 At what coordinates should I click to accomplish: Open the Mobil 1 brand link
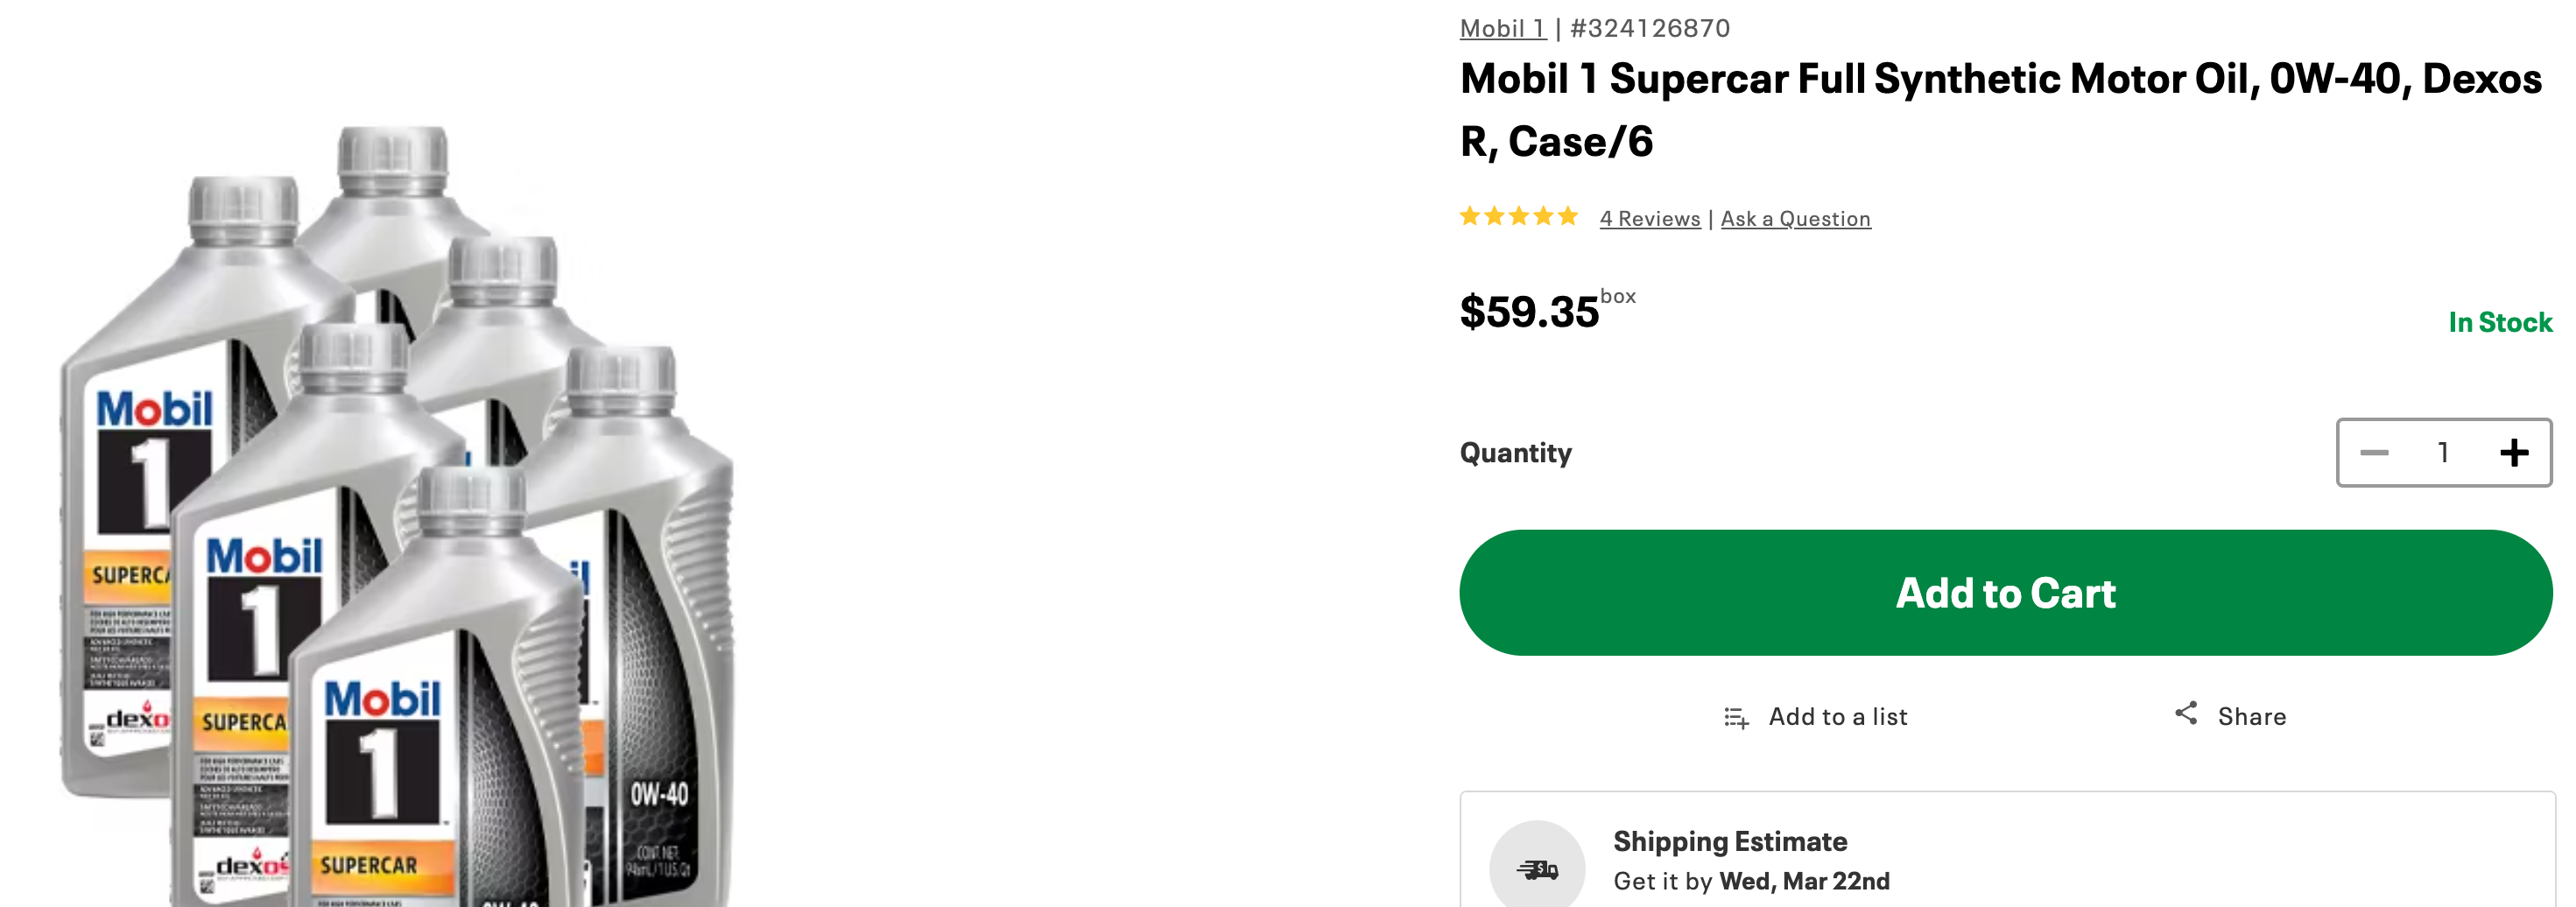[x=1502, y=28]
